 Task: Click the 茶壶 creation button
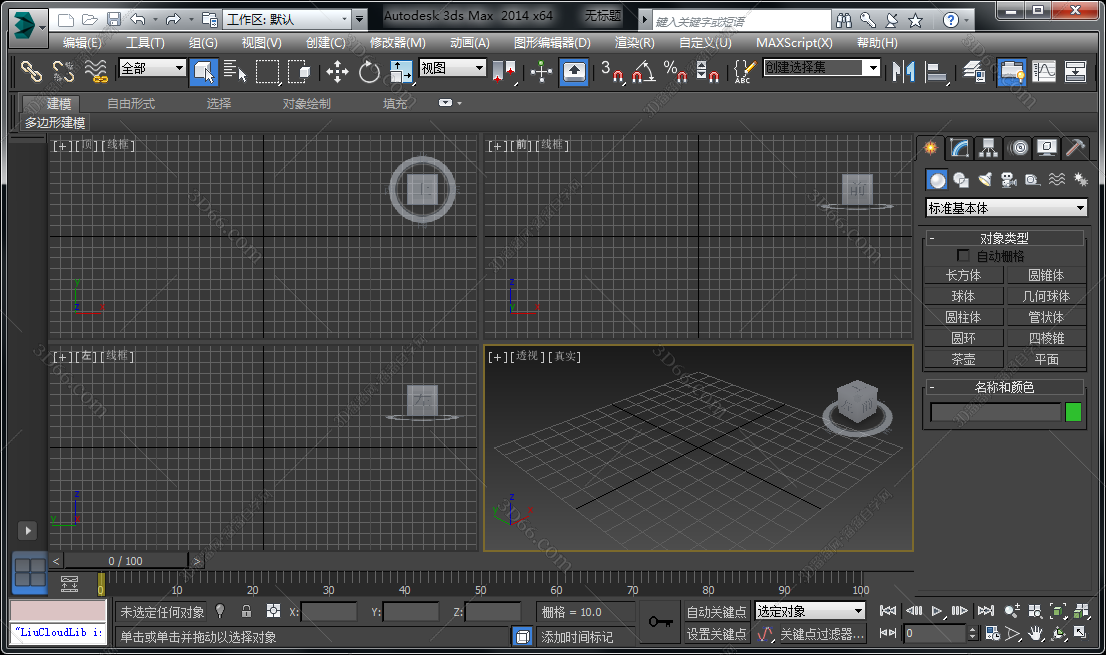963,358
